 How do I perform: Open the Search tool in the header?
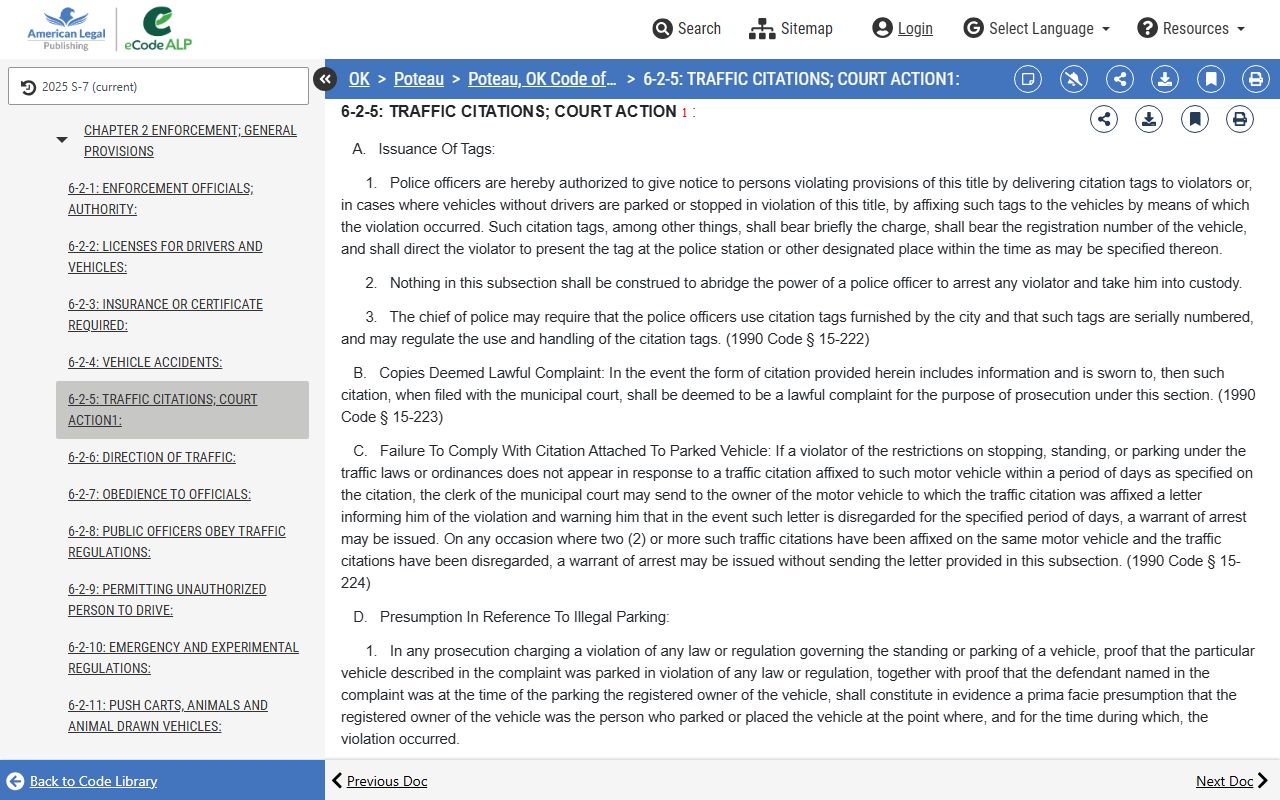point(686,28)
